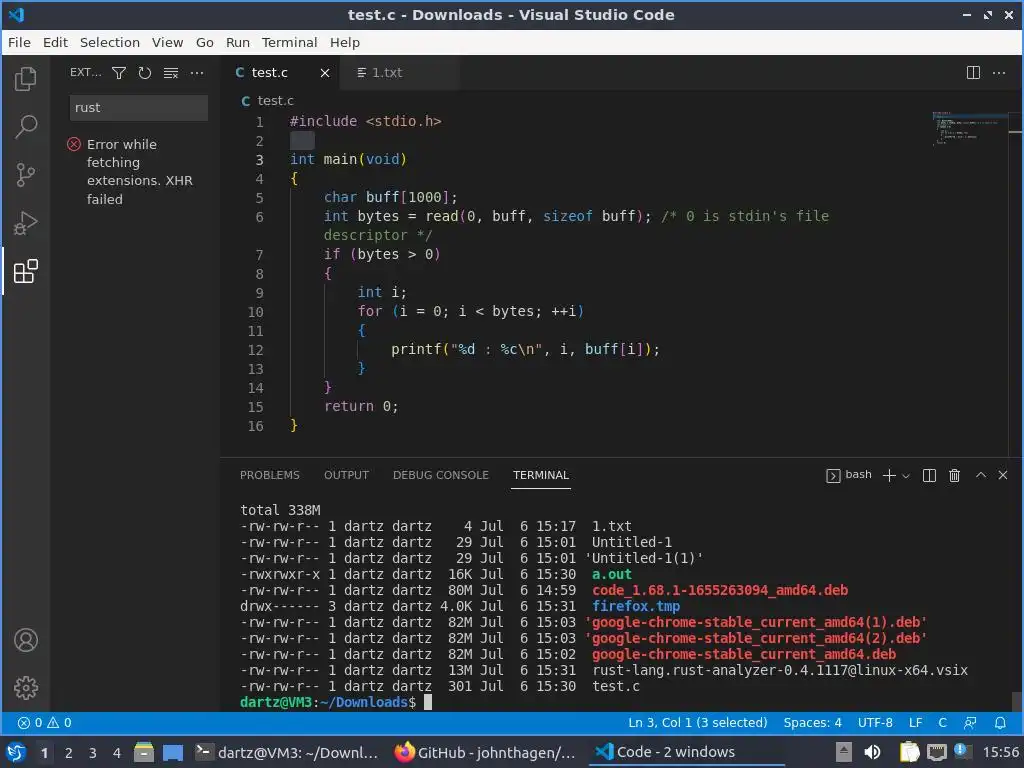Open extensions view more actions menu
1024x768 pixels.
coord(197,72)
